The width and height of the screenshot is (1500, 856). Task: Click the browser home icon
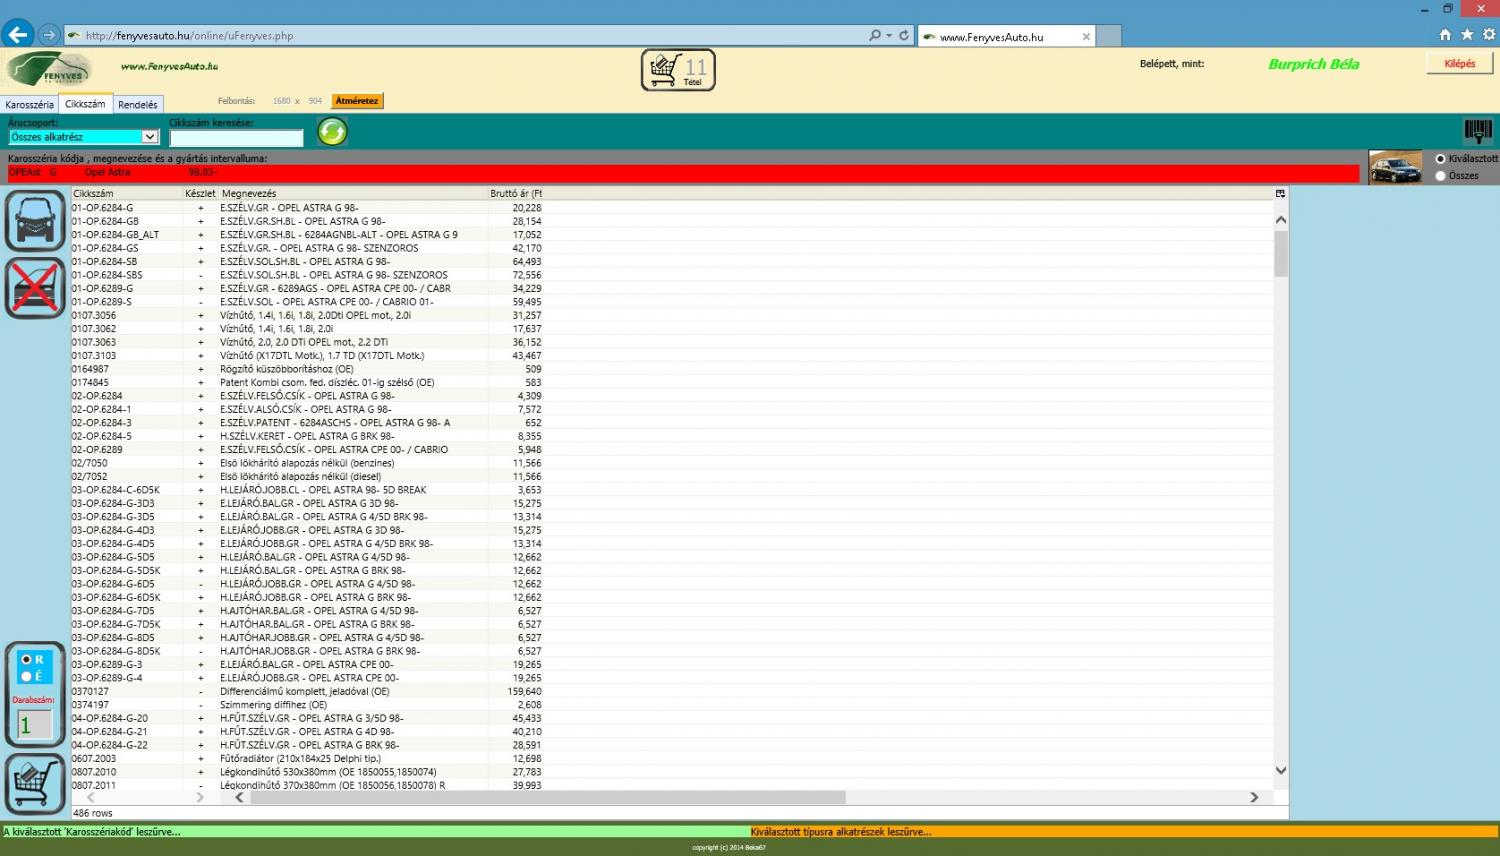(x=1445, y=35)
